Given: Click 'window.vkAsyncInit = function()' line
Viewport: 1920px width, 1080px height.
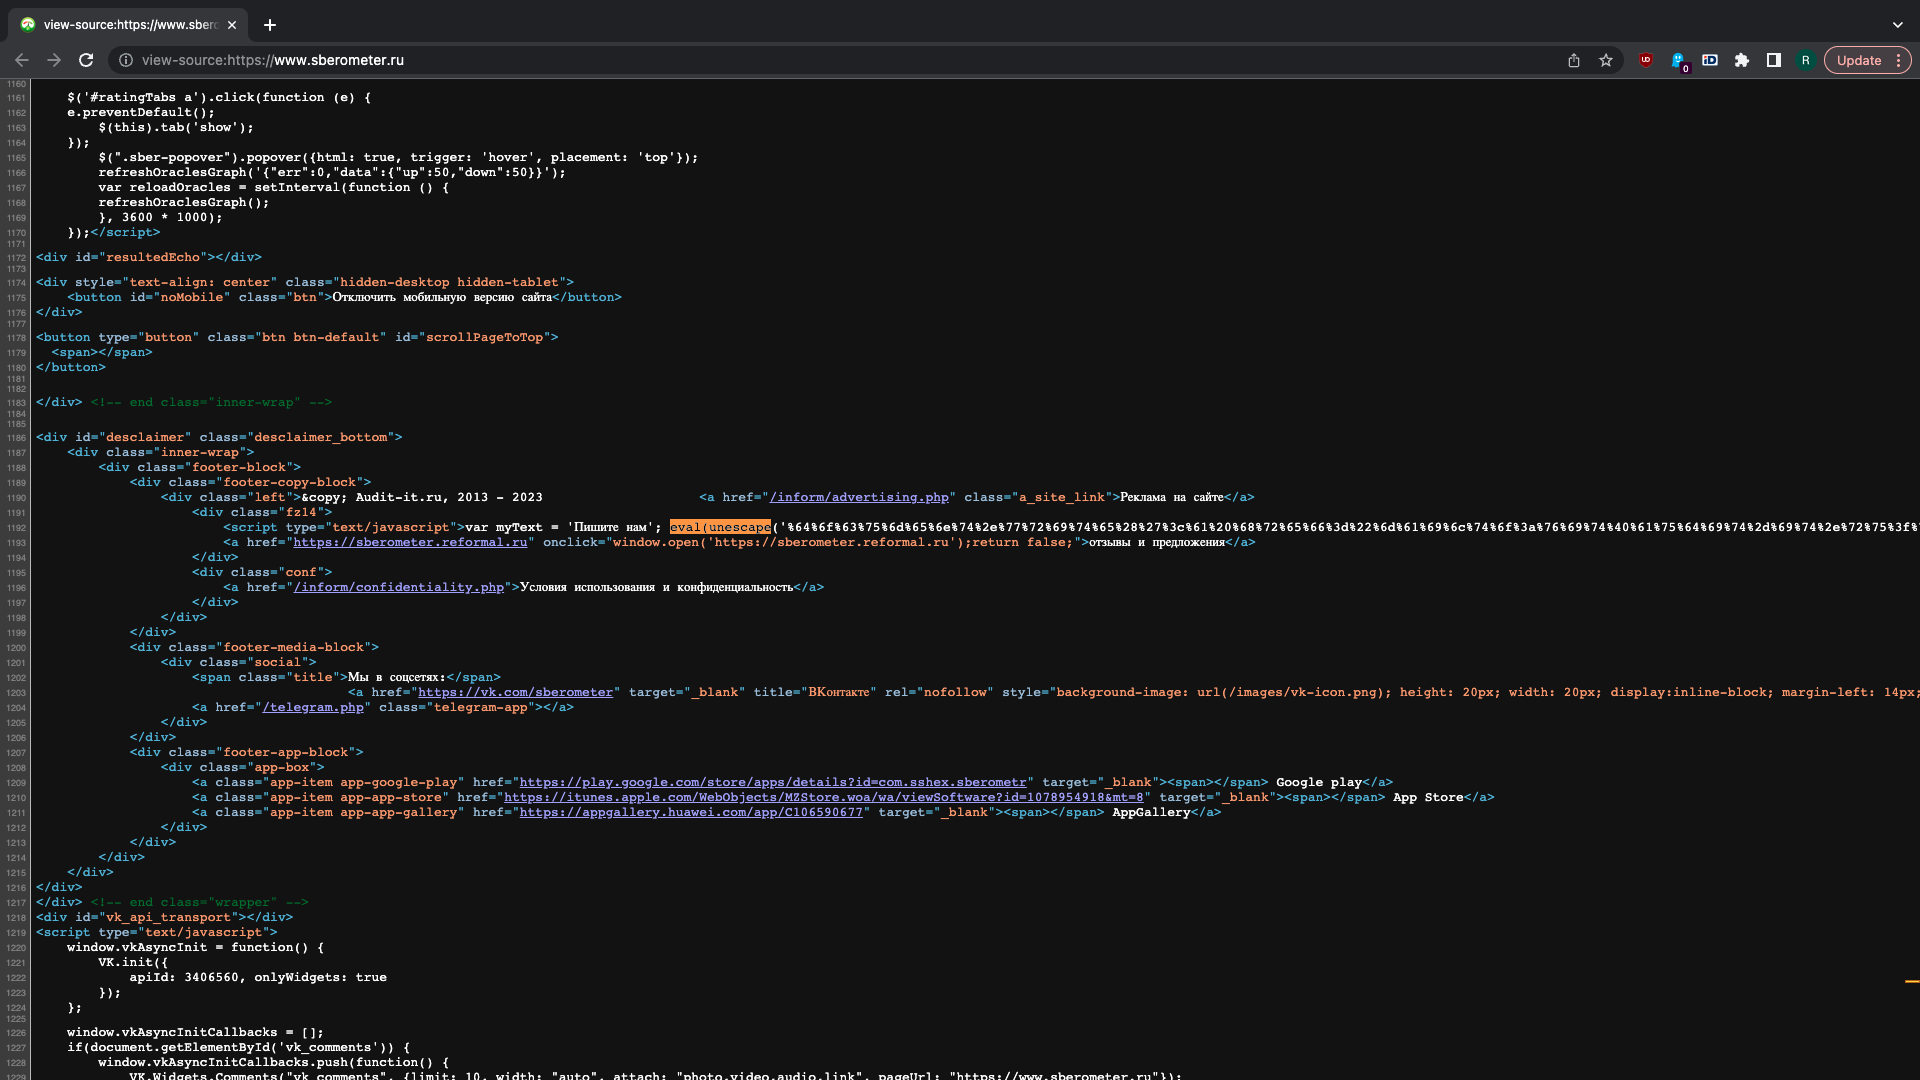Looking at the screenshot, I should click(x=196, y=947).
